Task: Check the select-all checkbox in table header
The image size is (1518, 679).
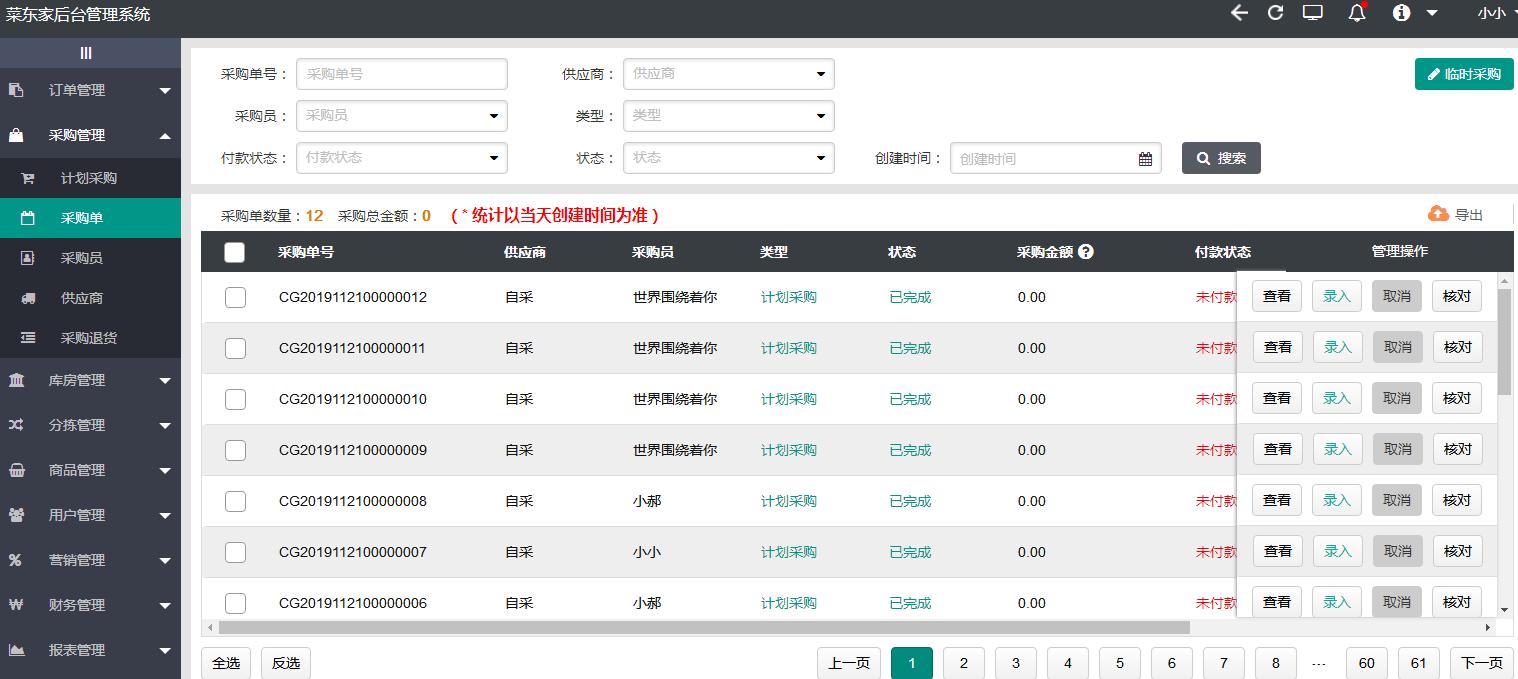Action: coord(234,252)
